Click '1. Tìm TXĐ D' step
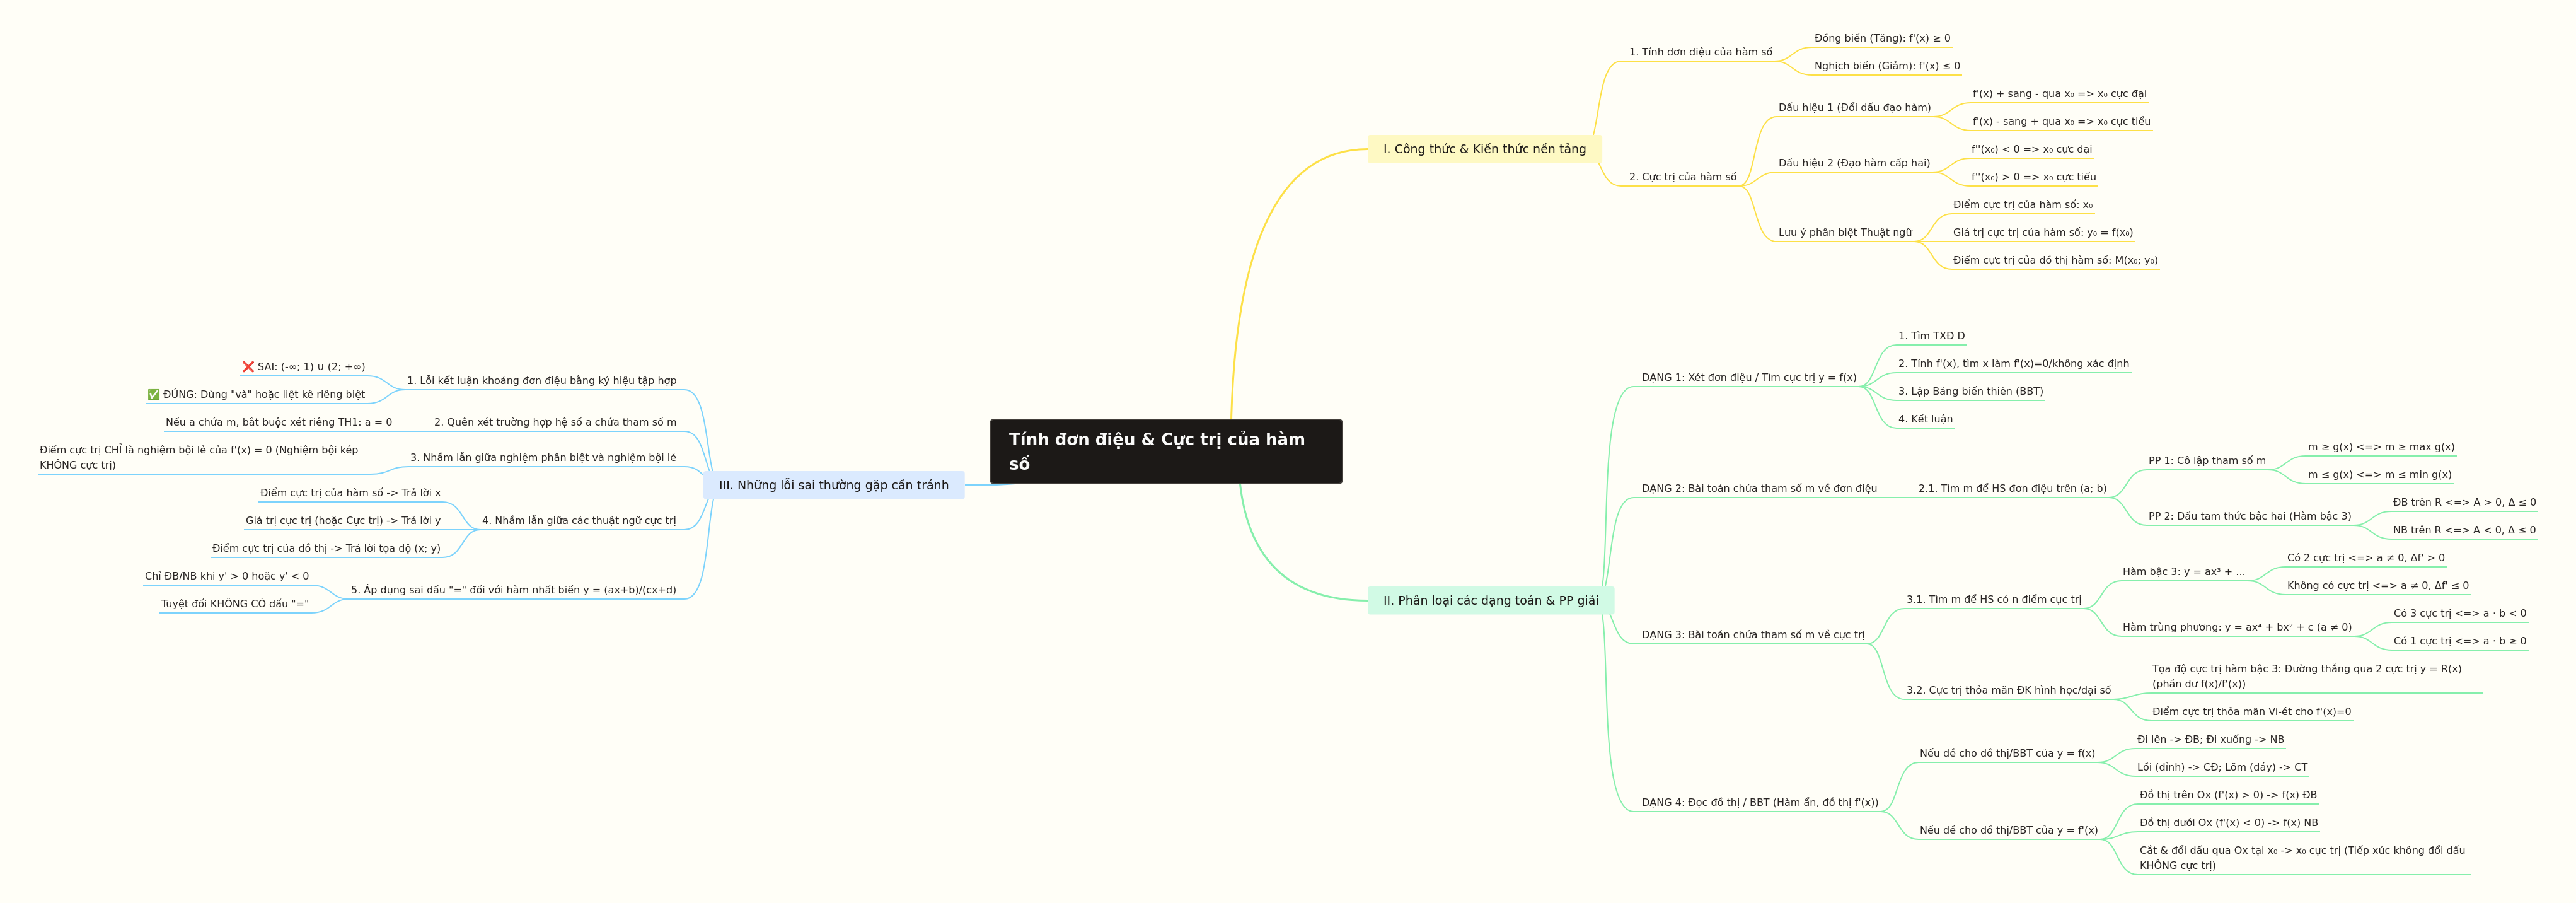 coord(1931,336)
